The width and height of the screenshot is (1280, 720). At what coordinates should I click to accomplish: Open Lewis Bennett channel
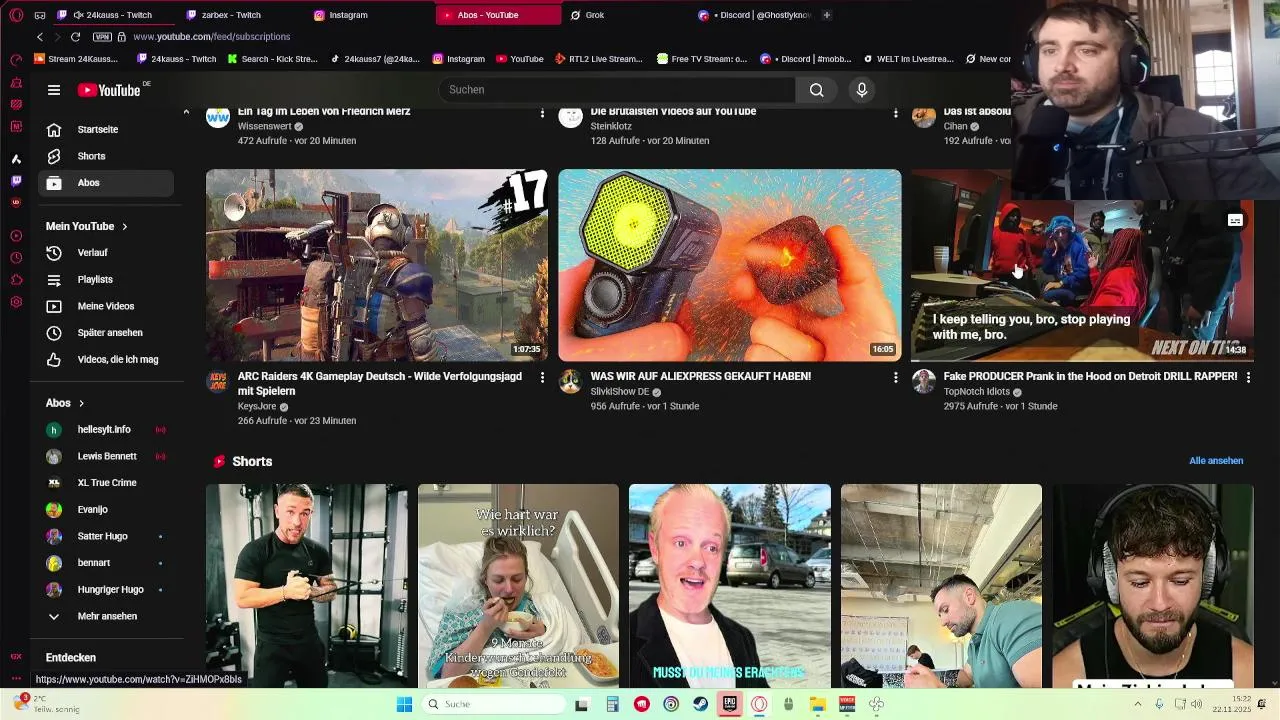[x=106, y=456]
